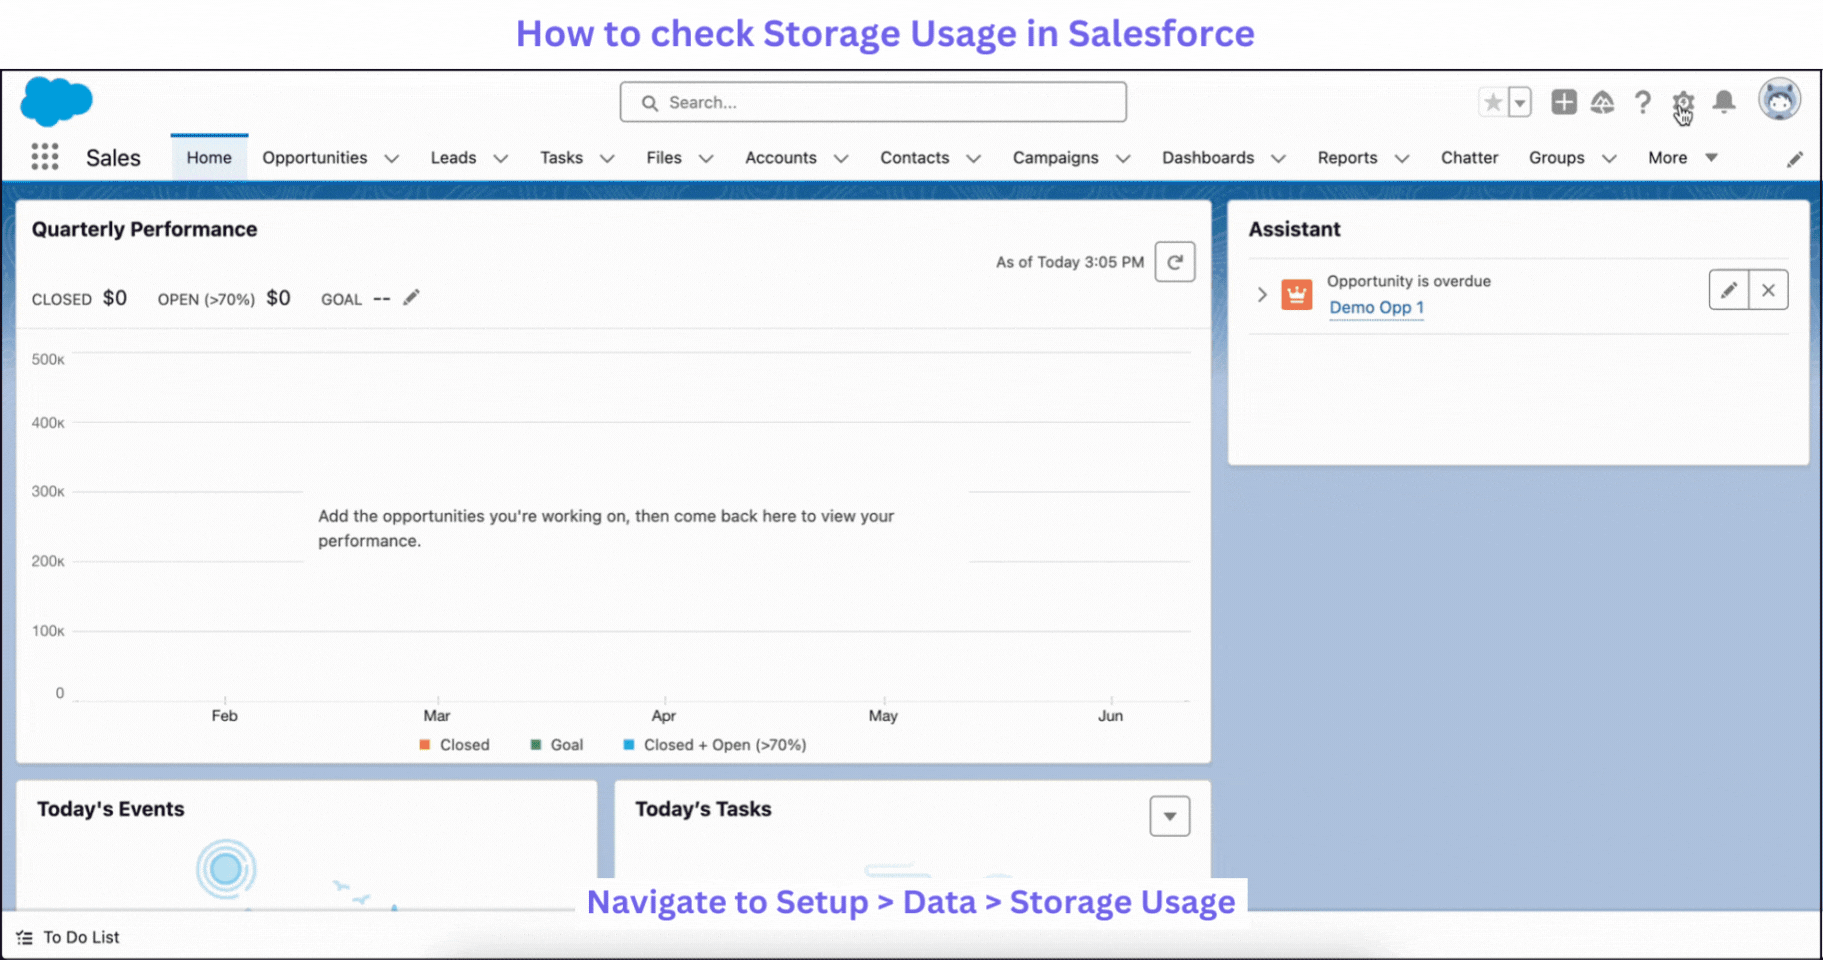1823x960 pixels.
Task: Click the 'Opportunity is overdue' text
Action: click(1409, 282)
